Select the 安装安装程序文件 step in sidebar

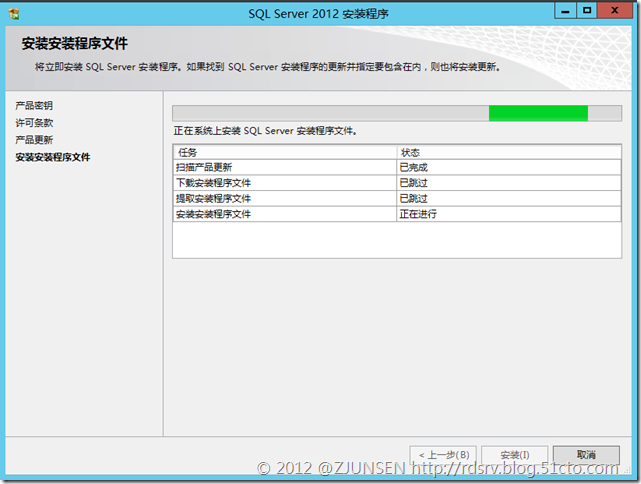(x=53, y=157)
